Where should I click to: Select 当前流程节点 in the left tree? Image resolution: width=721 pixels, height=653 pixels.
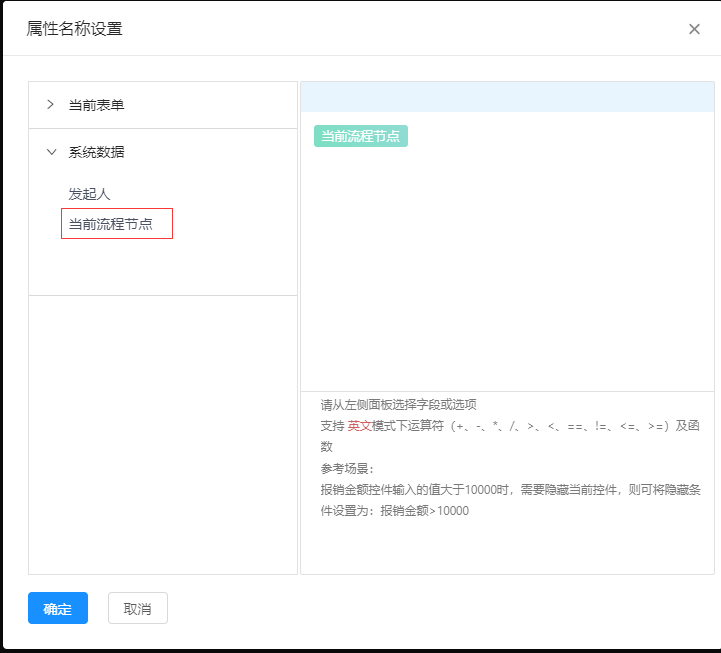coord(111,224)
